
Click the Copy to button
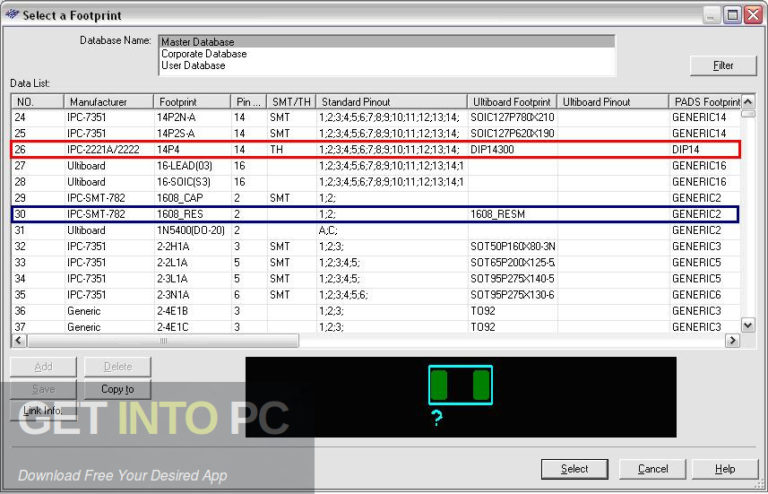[118, 389]
